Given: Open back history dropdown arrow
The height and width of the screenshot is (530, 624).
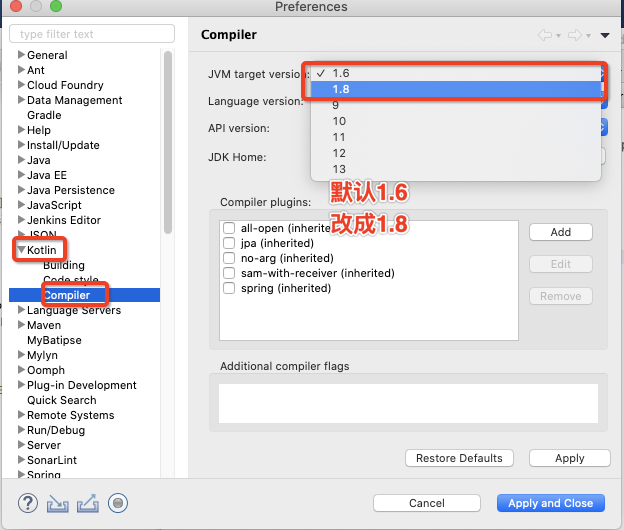Looking at the screenshot, I should 558,36.
